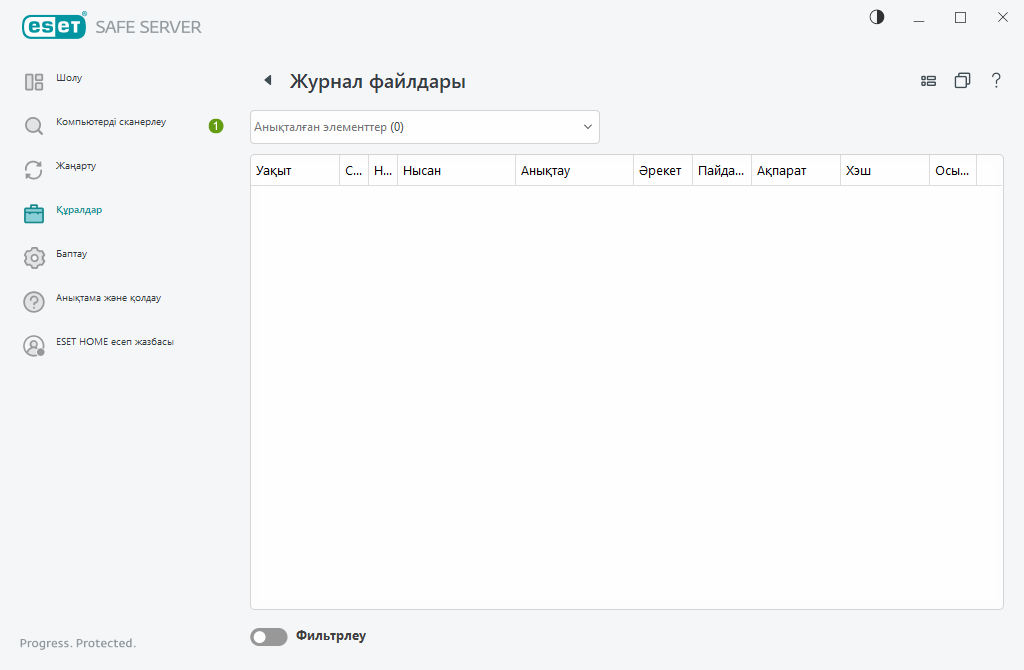Toggle the dark mode contrast switch
Screen dimensions: 1024x670
pyautogui.click(x=876, y=17)
